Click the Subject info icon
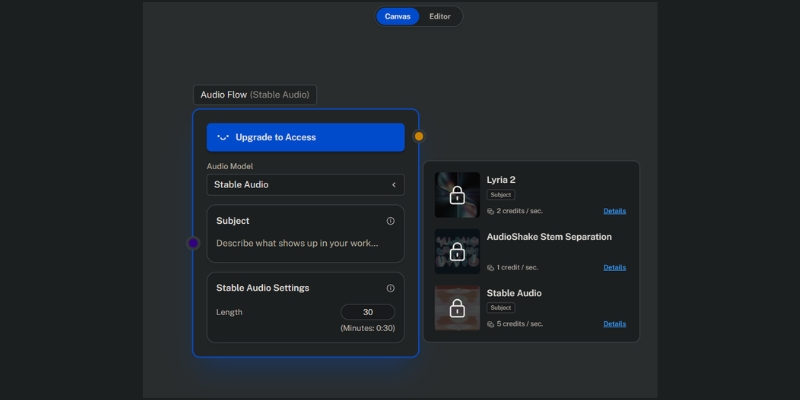This screenshot has width=800, height=400. pos(390,221)
